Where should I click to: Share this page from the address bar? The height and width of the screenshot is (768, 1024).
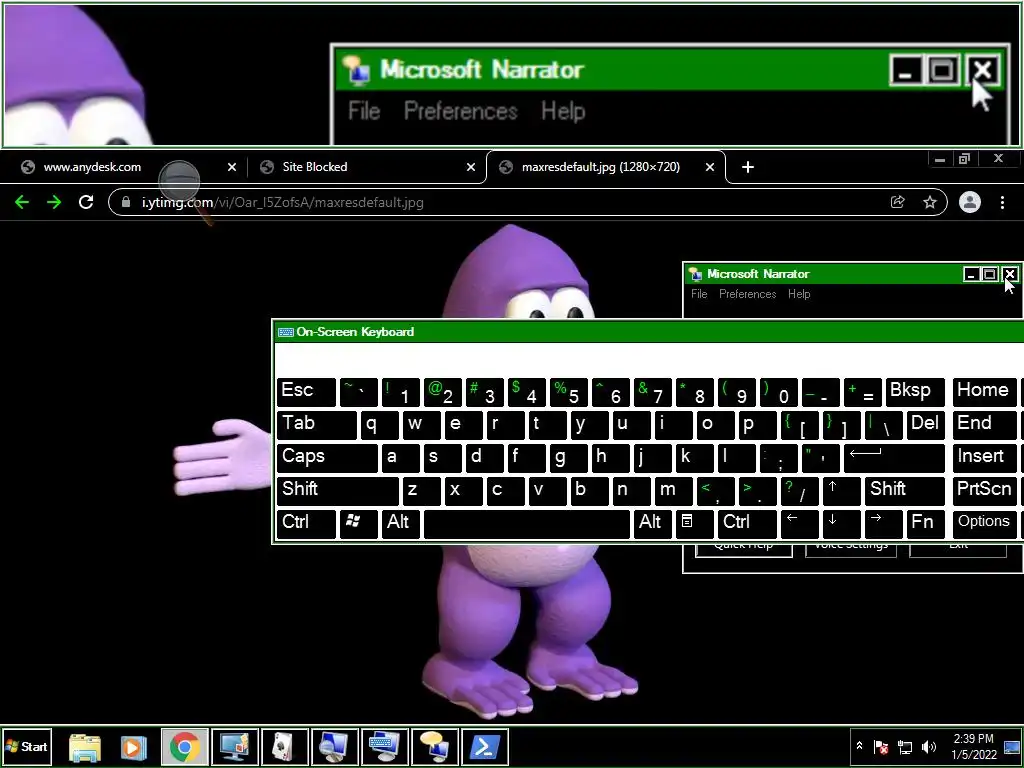[x=897, y=202]
